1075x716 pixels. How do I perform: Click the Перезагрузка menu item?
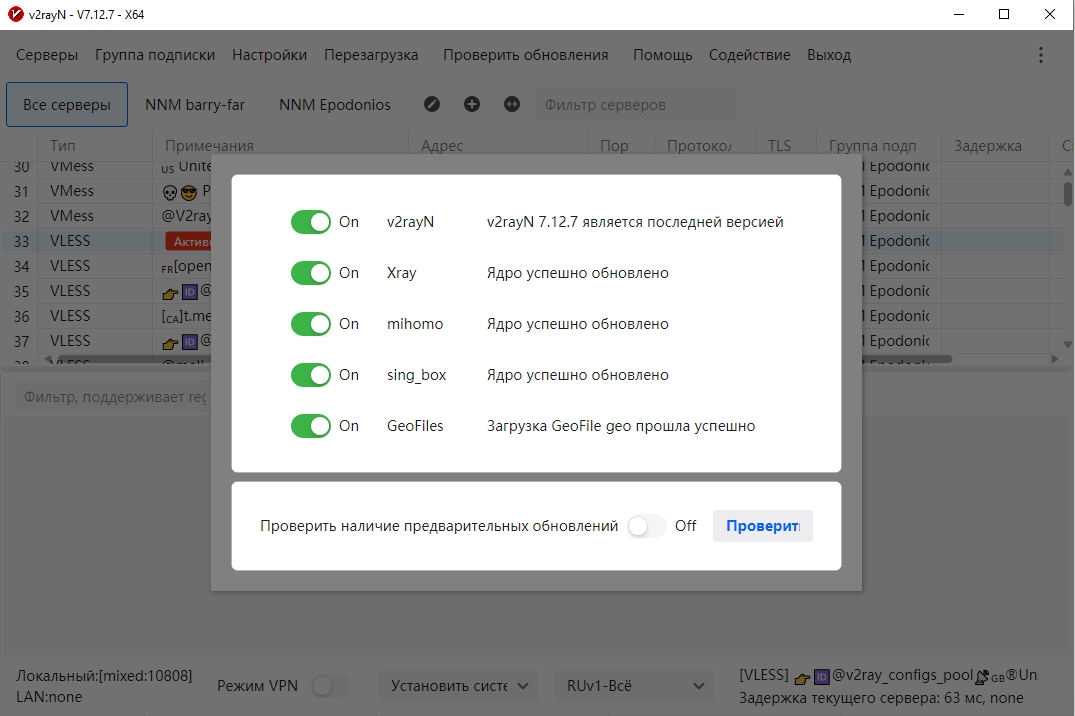tap(371, 55)
